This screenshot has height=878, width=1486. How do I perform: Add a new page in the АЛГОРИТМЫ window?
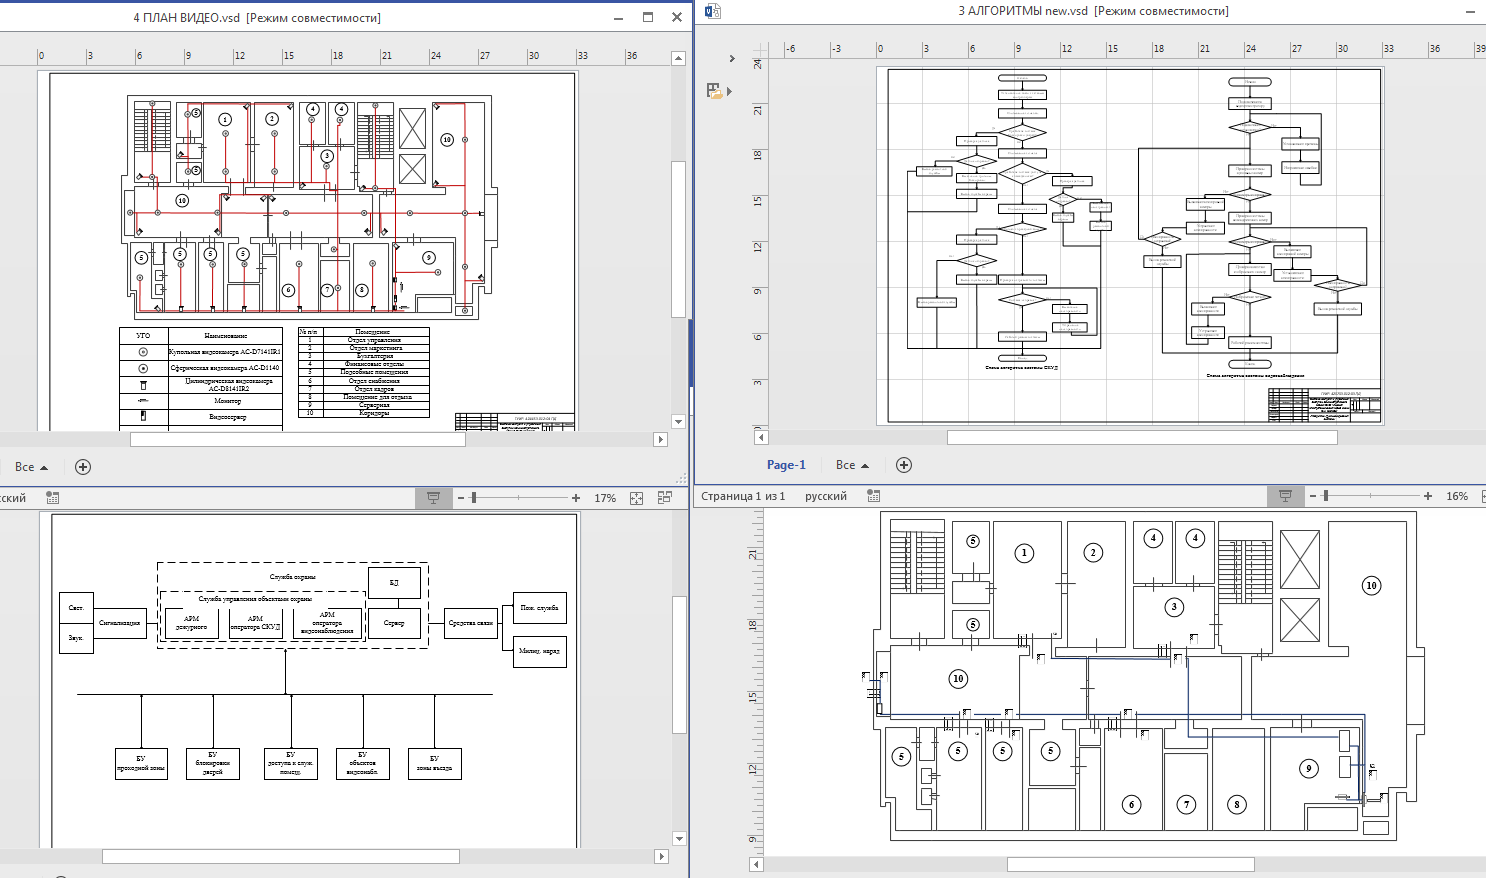[904, 465]
